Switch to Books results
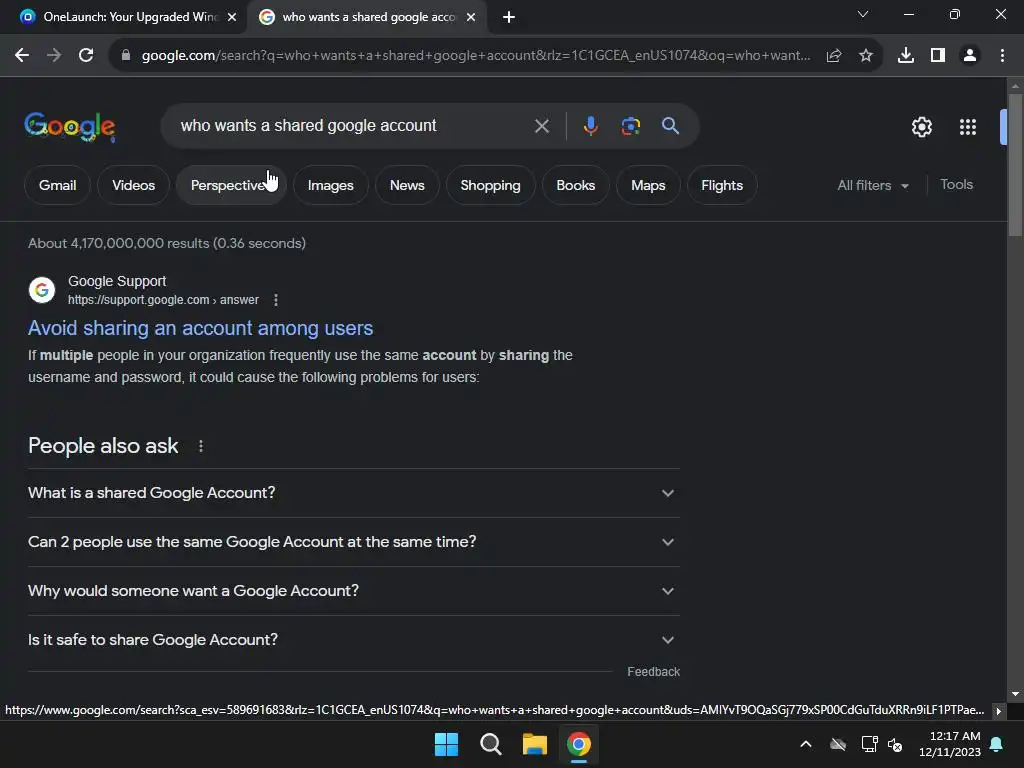Screen dimensions: 1024x768 575,185
